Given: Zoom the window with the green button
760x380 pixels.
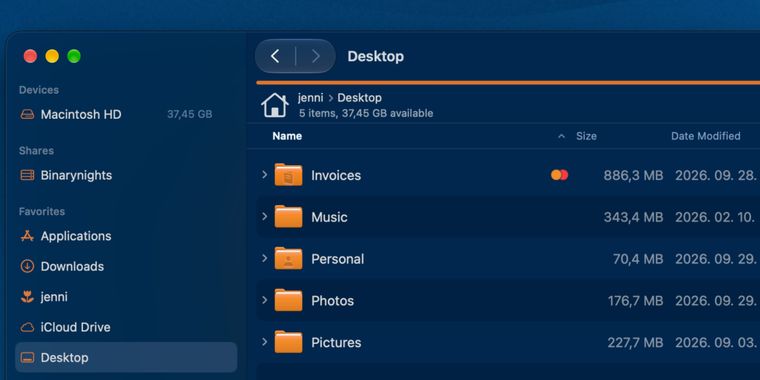Looking at the screenshot, I should 74,56.
